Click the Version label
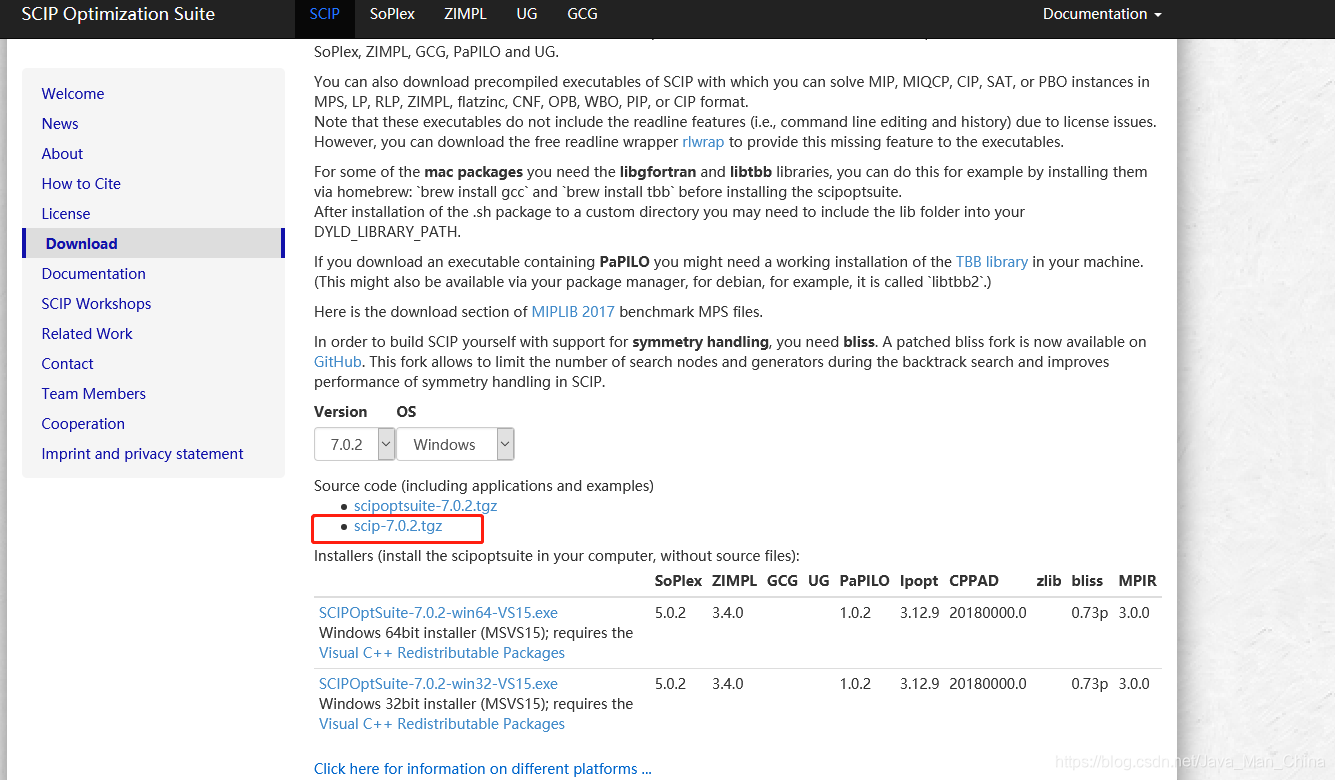1335x780 pixels. click(x=341, y=412)
